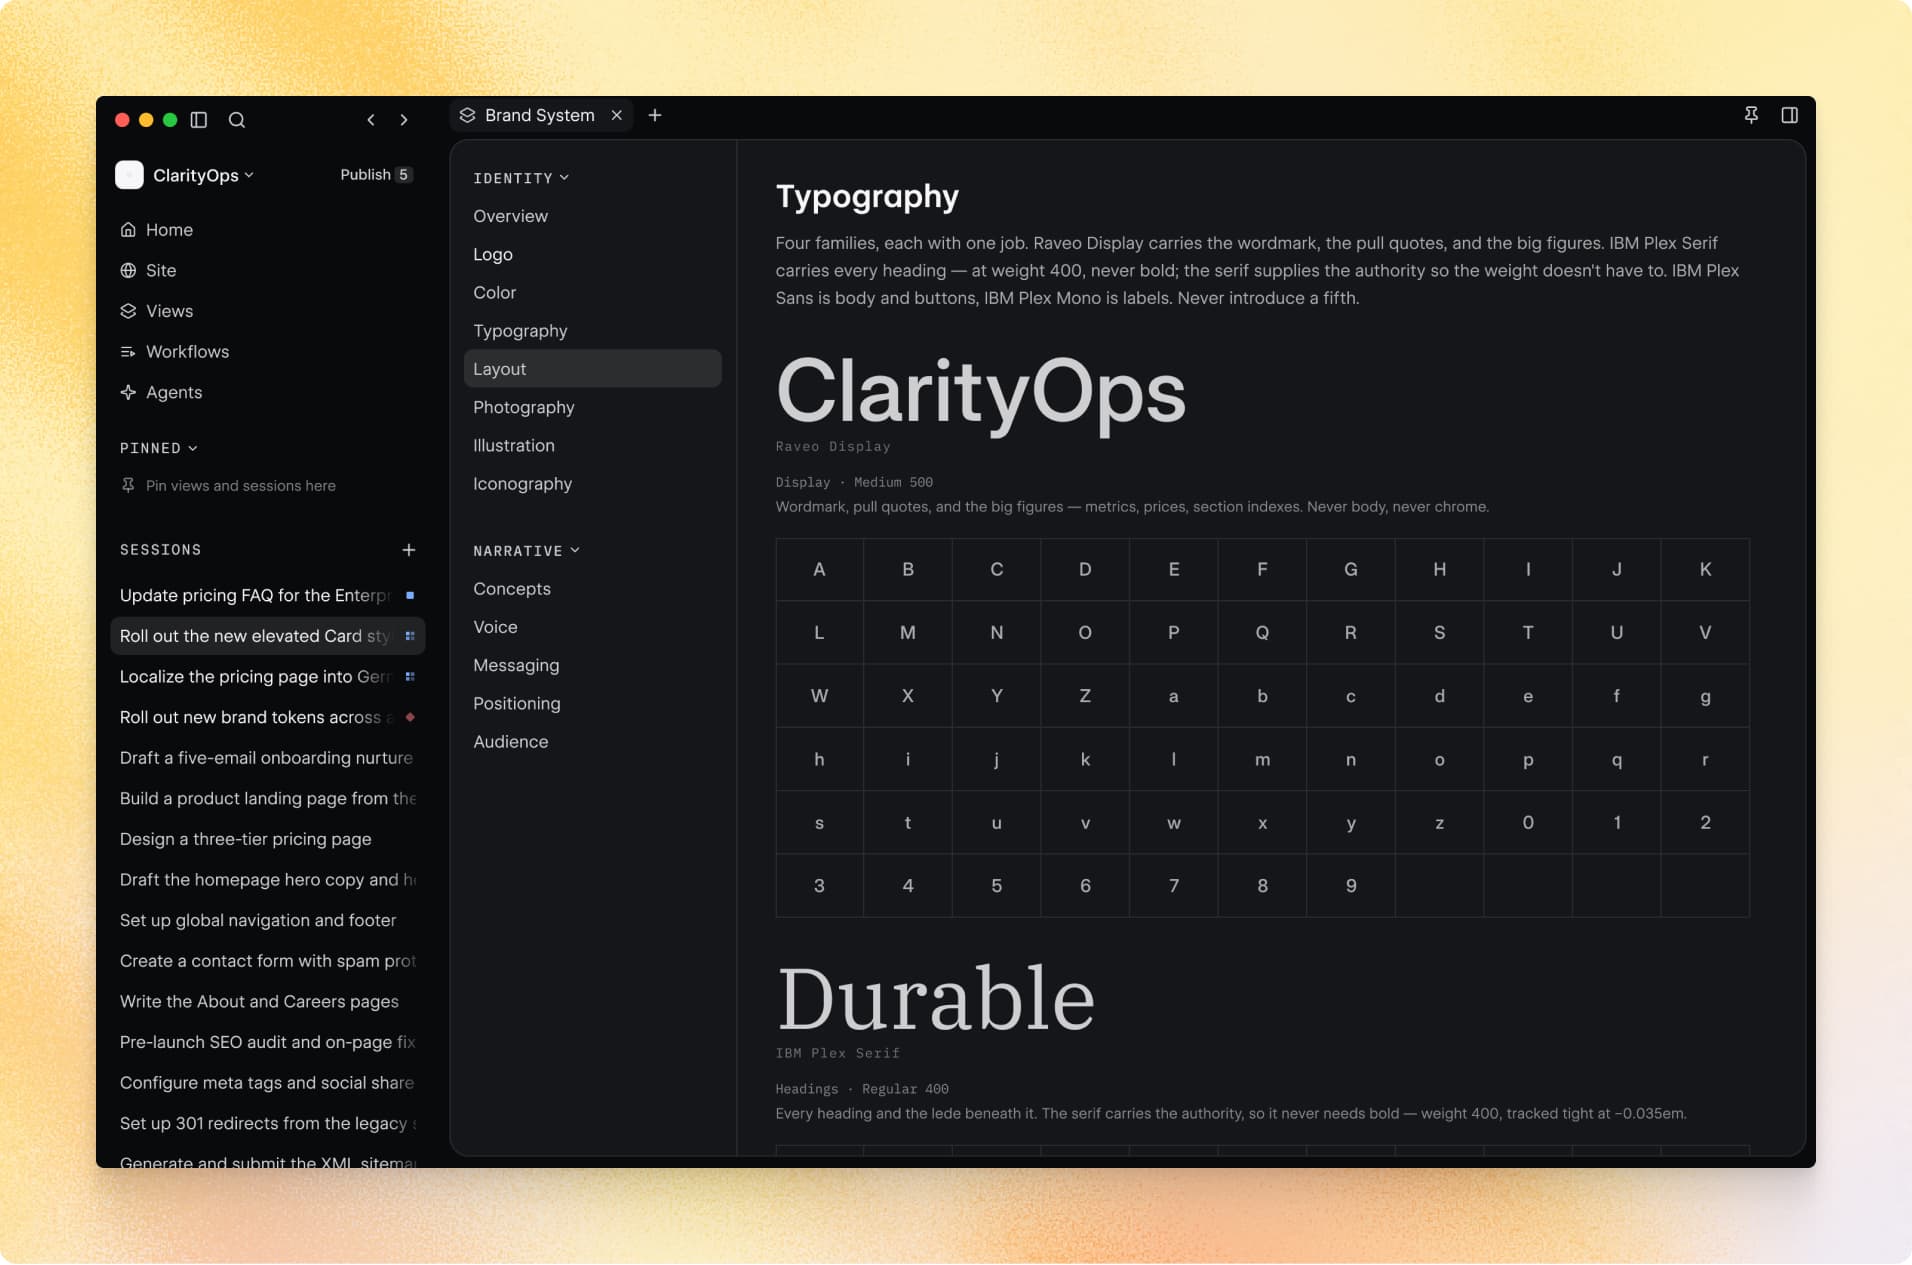This screenshot has height=1265, width=1912.
Task: Select Typography in Identity list
Action: coord(593,331)
